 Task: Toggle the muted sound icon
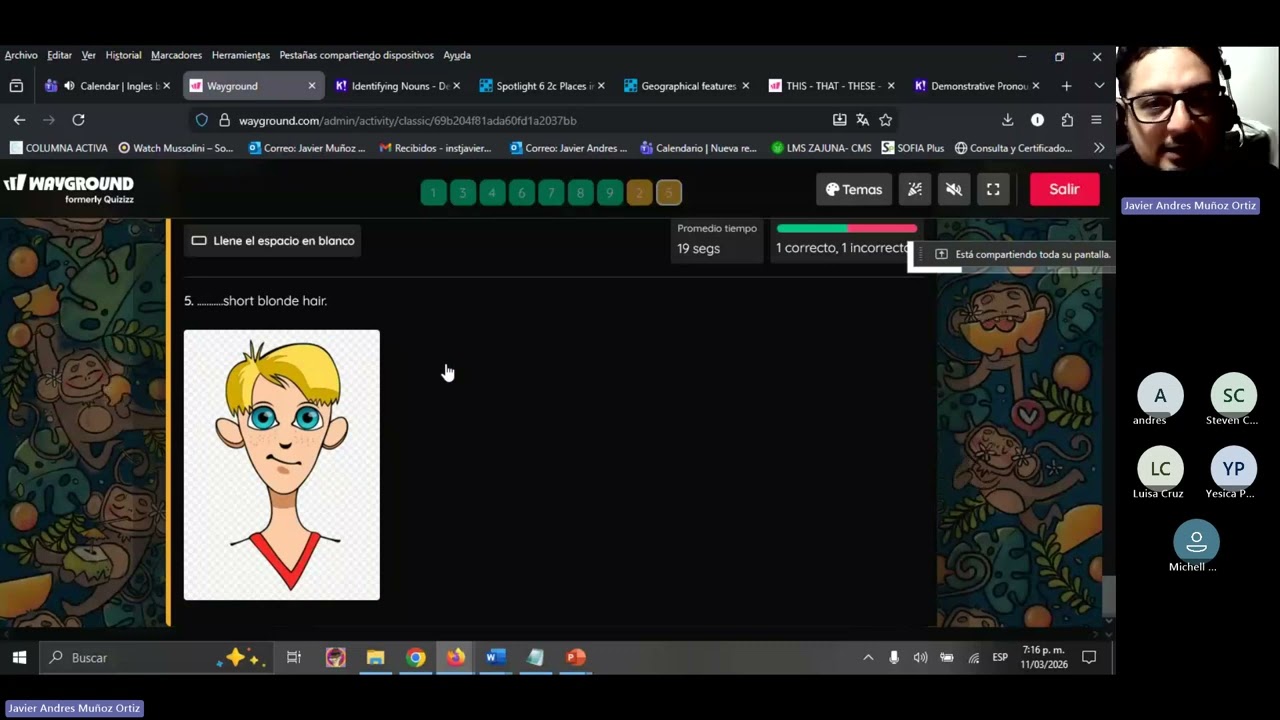tap(954, 189)
